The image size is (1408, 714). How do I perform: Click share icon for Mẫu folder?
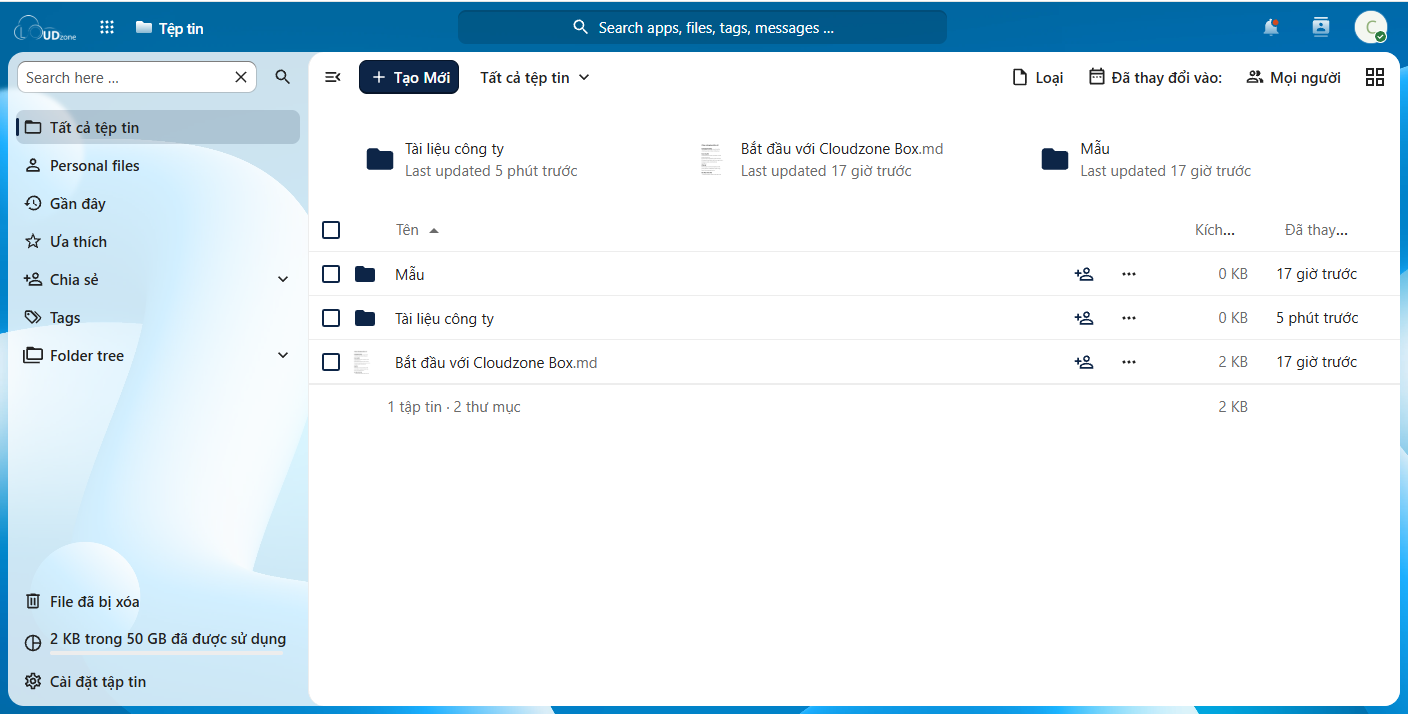click(1083, 274)
